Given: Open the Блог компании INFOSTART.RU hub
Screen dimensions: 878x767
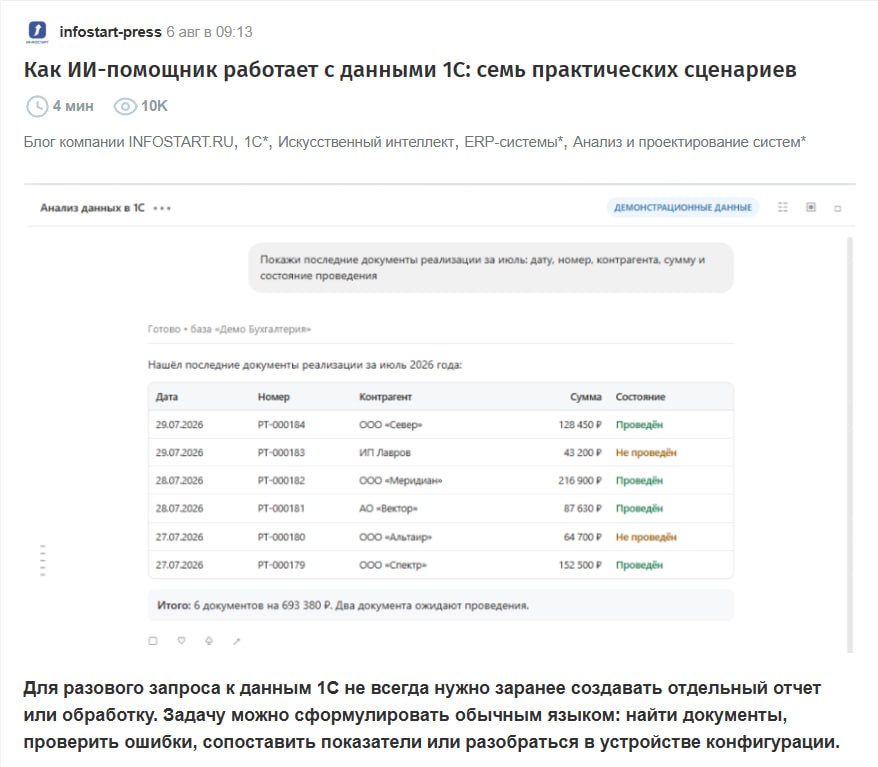Looking at the screenshot, I should pyautogui.click(x=128, y=142).
